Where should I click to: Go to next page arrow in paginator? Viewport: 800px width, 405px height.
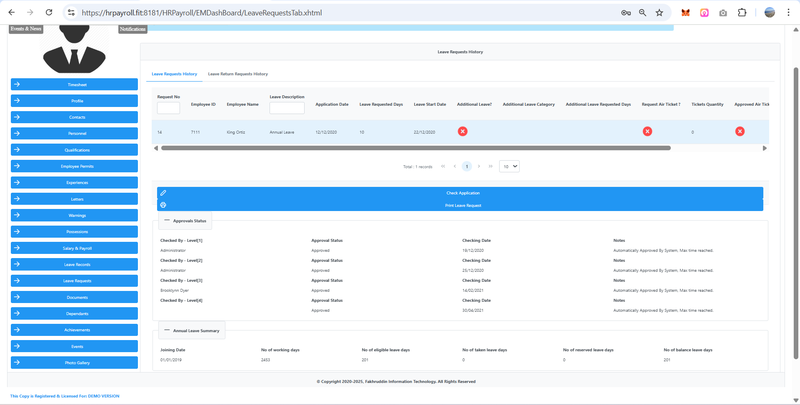click(x=479, y=166)
